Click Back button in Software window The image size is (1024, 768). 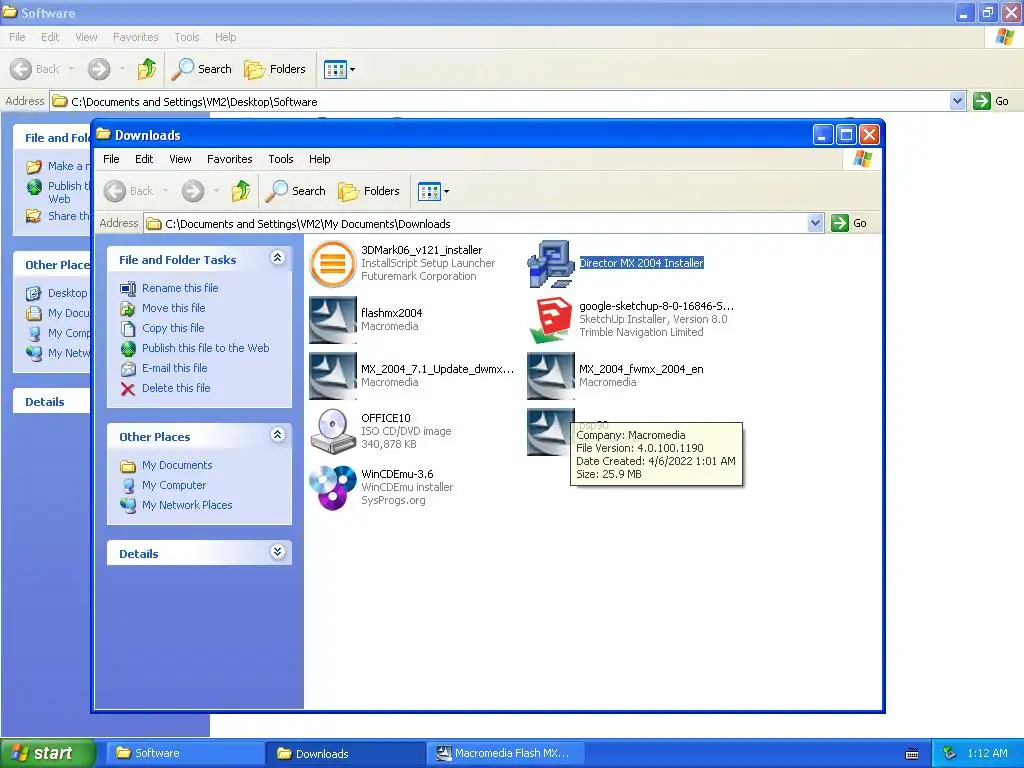35,69
